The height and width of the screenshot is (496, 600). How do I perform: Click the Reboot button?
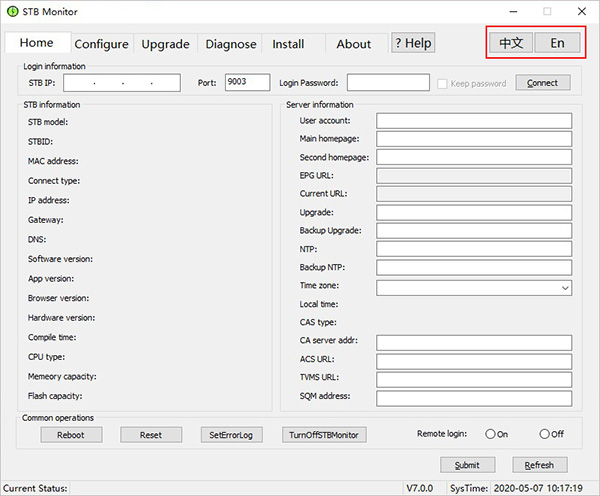(71, 435)
